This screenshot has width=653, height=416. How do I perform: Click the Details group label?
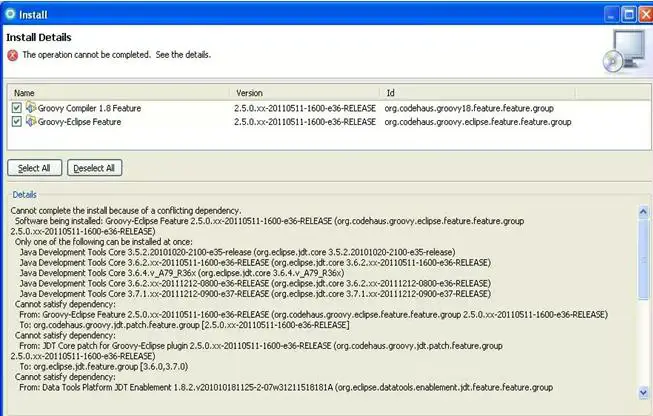pos(24,194)
